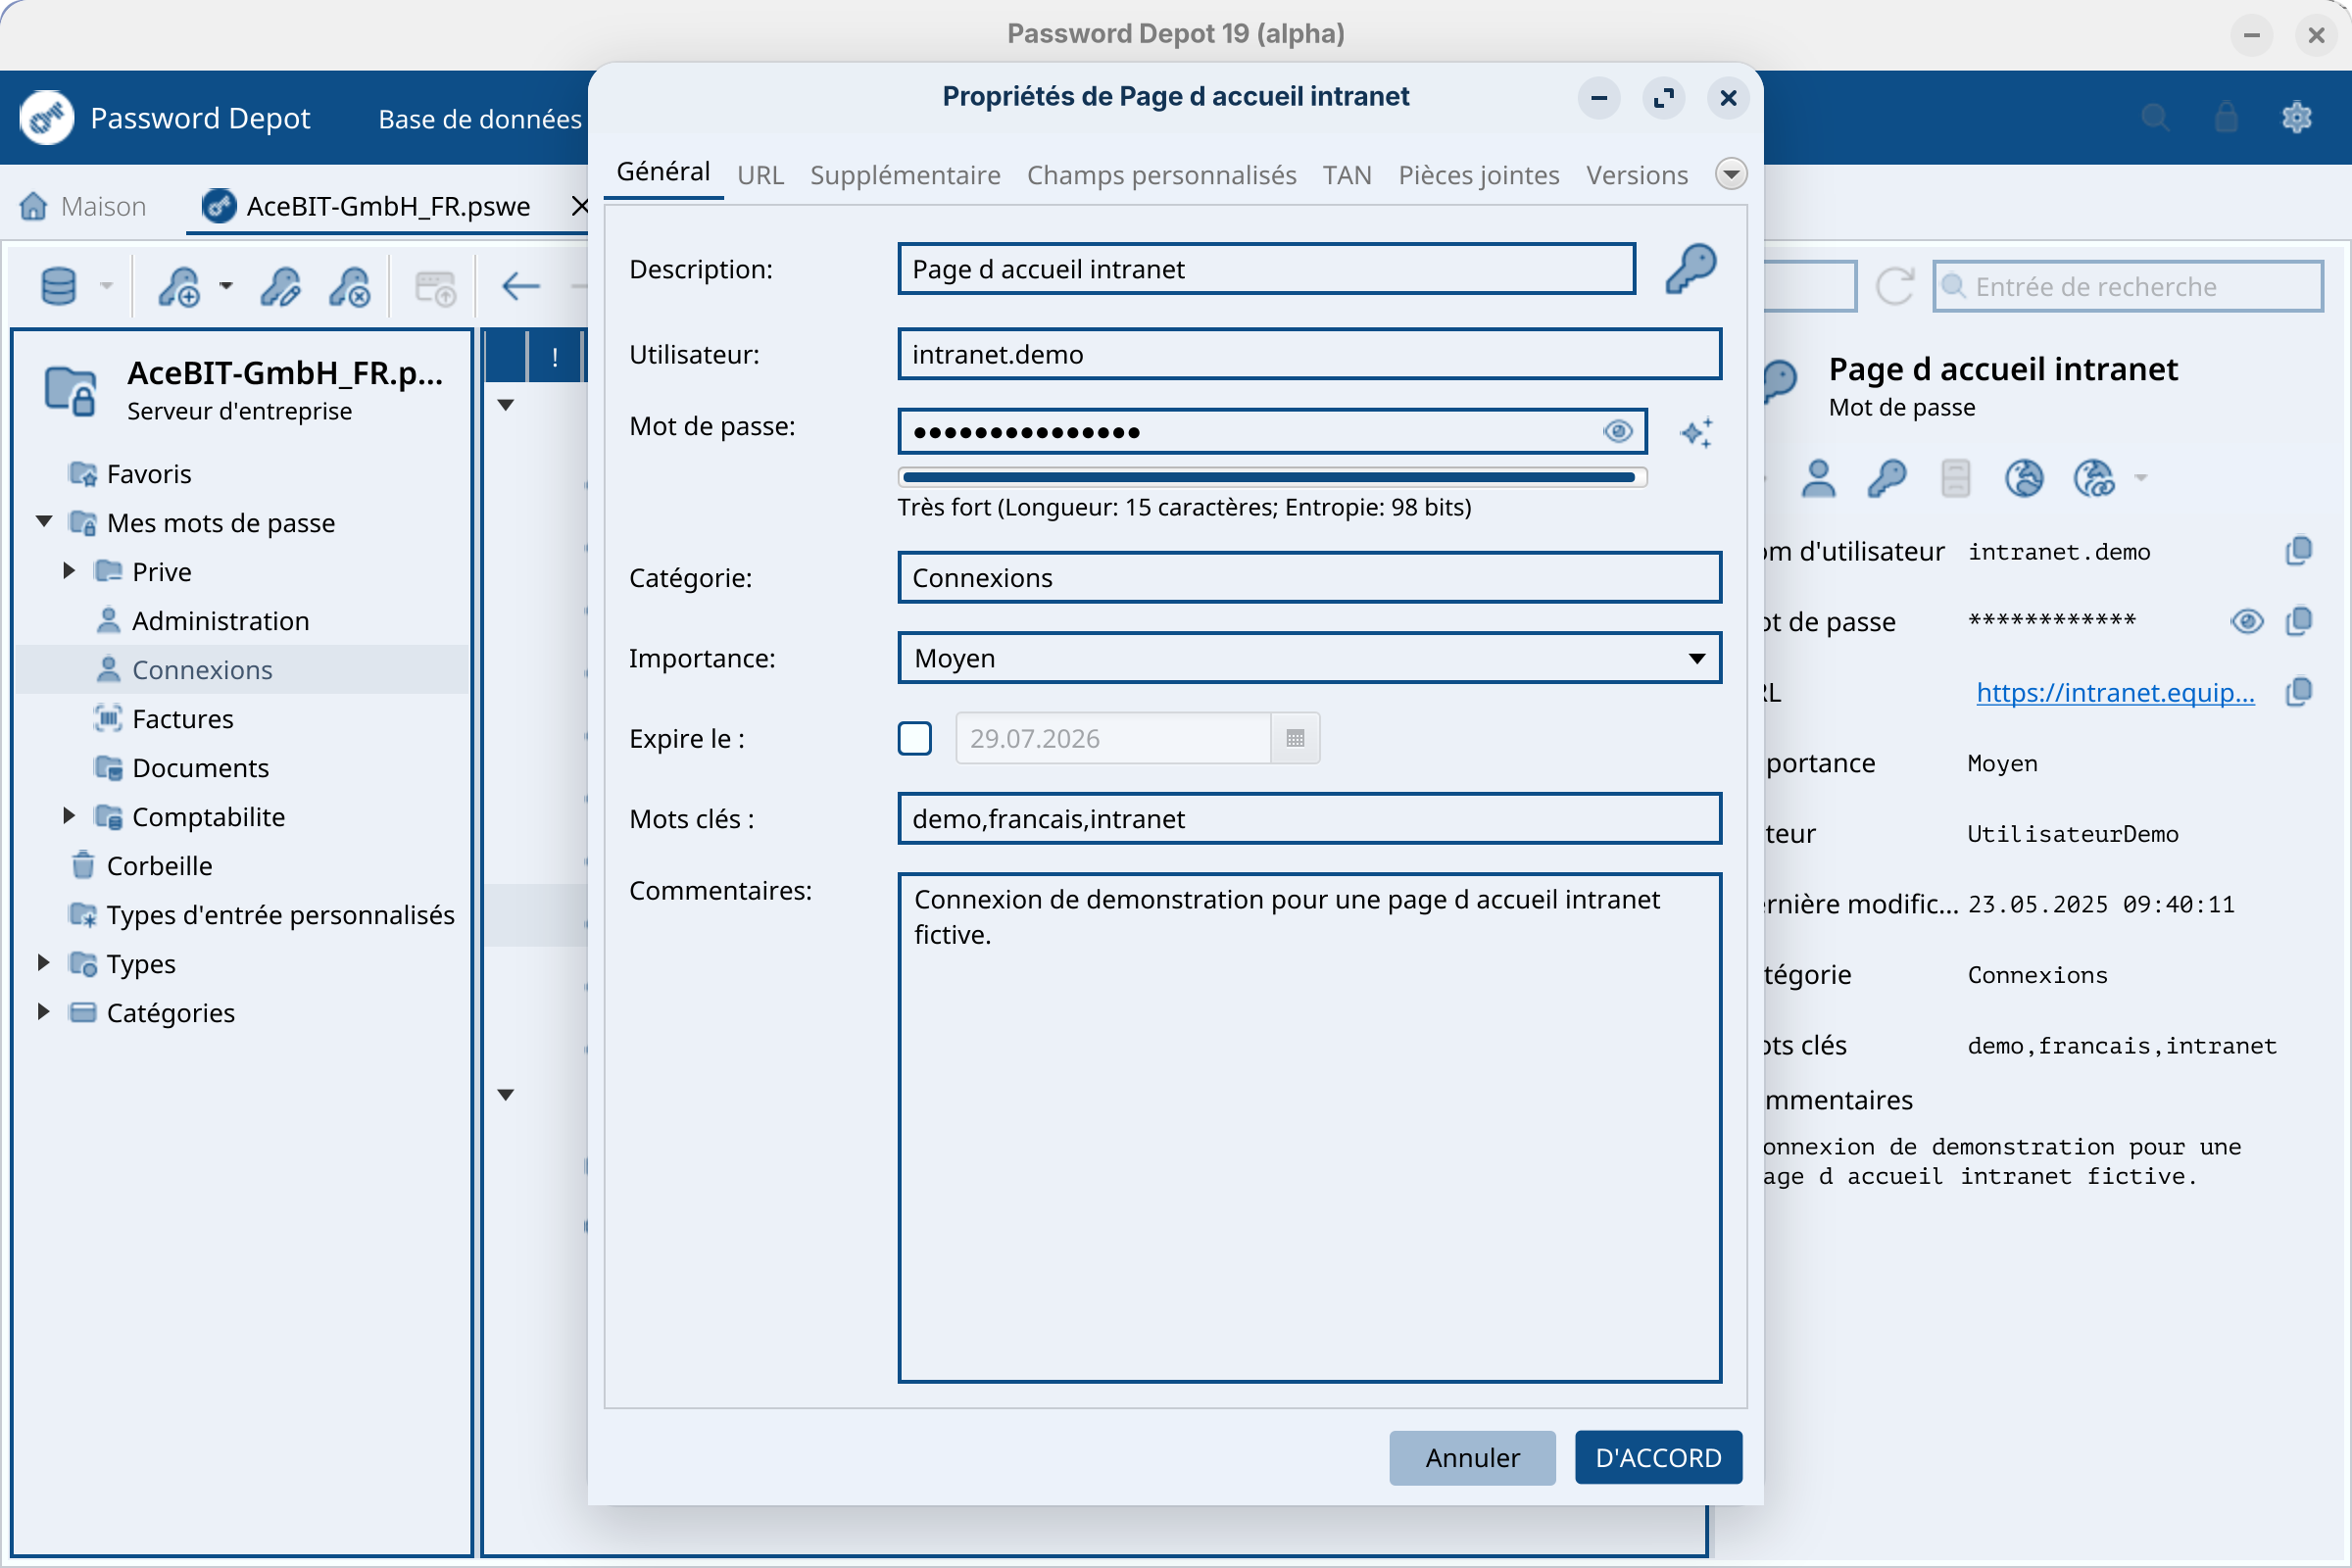
Task: Expand the Types node
Action: [x=44, y=962]
